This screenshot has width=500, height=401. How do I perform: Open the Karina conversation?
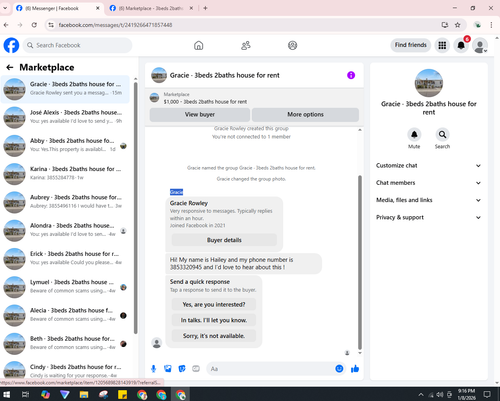(x=65, y=174)
